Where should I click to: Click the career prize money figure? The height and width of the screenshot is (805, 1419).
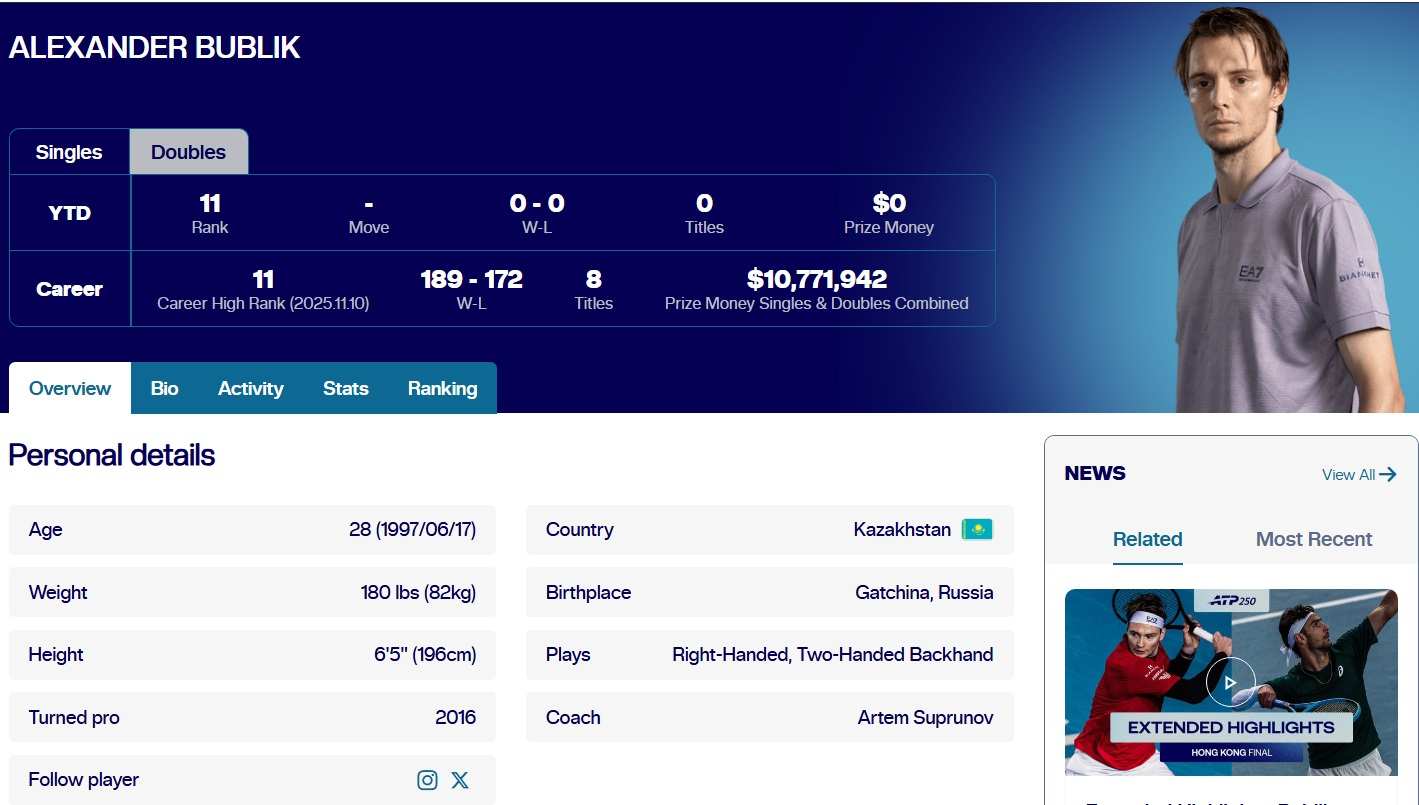point(816,279)
